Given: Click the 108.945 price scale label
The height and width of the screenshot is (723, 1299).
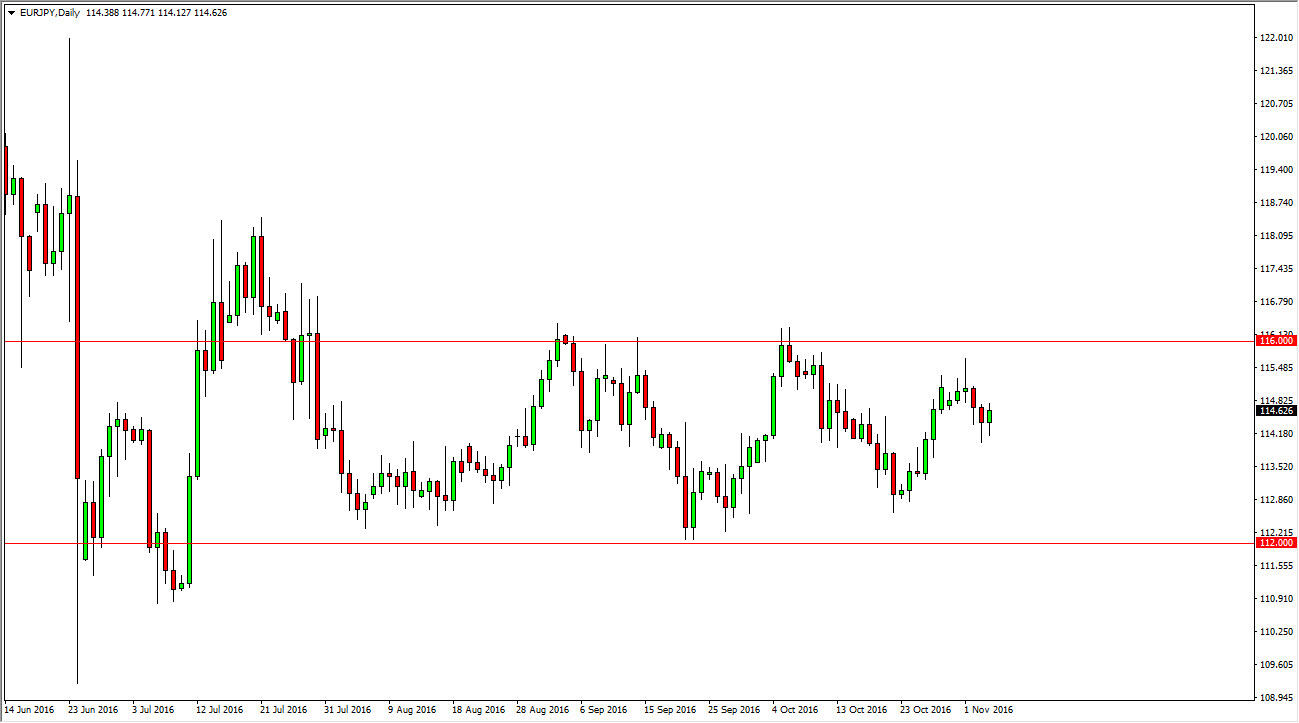Looking at the screenshot, I should [x=1275, y=698].
